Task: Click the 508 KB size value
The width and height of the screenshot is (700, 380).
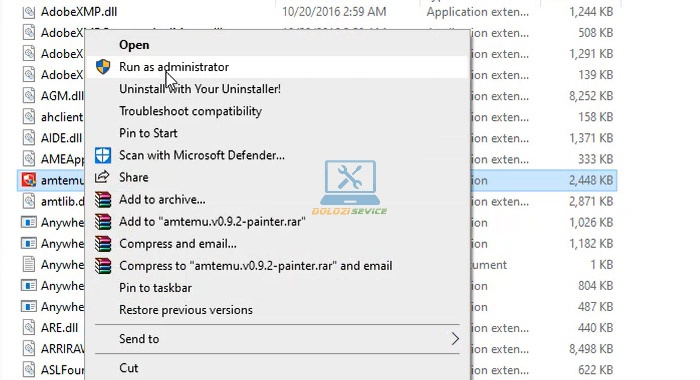Action: click(x=596, y=33)
